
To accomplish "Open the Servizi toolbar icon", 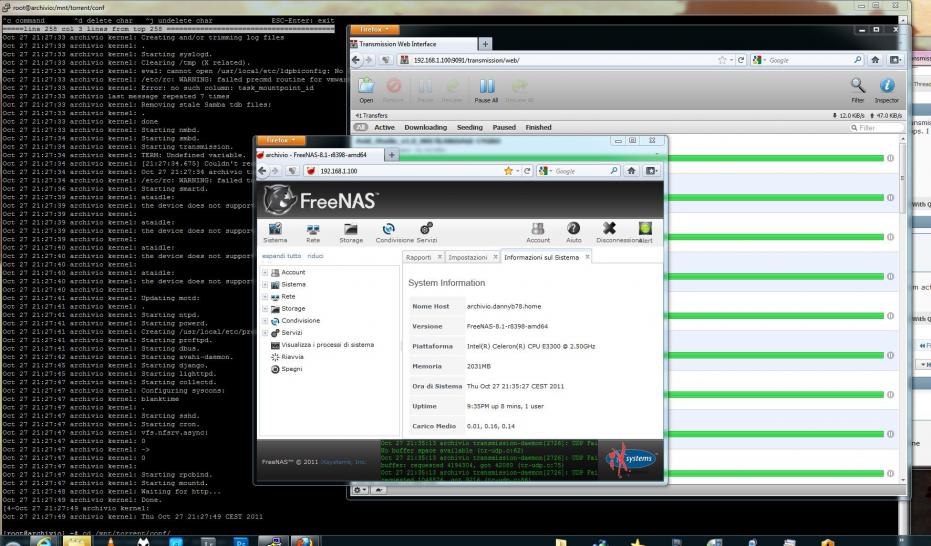I will tap(426, 233).
